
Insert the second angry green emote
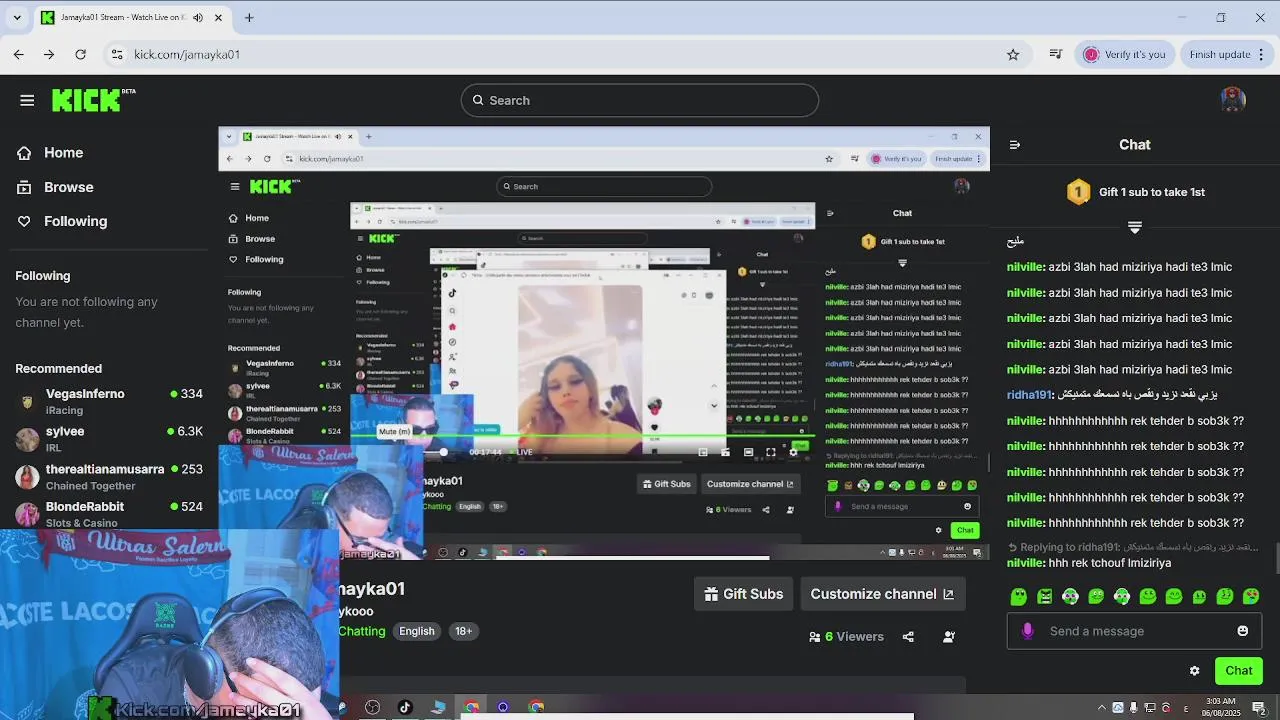[x=1045, y=597]
